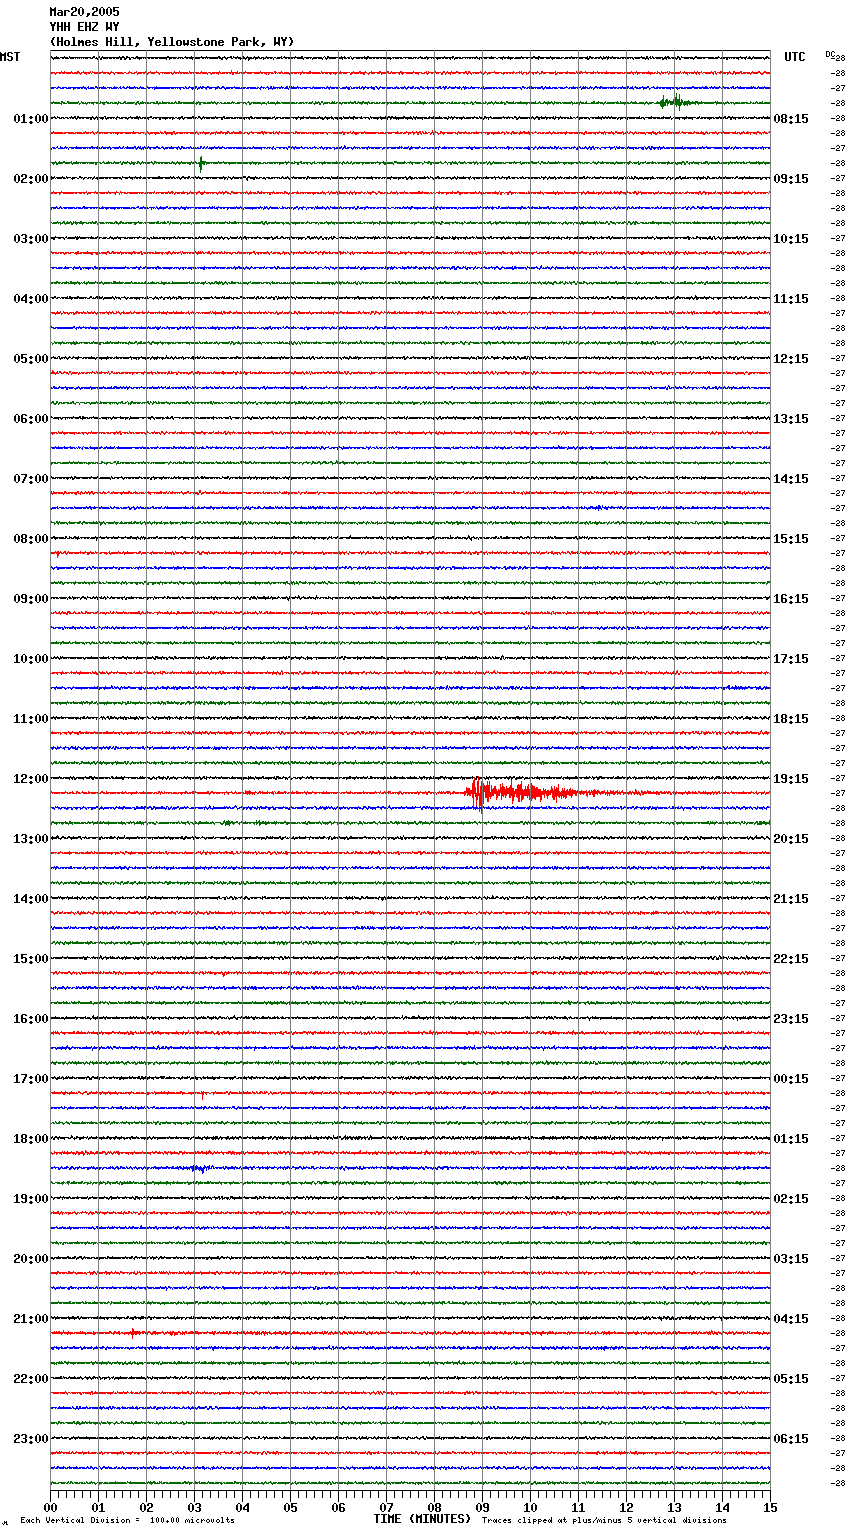Click the "(Holmes Hill, Yellowstone Park, WY)" title
The width and height of the screenshot is (850, 1534).
click(x=172, y=42)
